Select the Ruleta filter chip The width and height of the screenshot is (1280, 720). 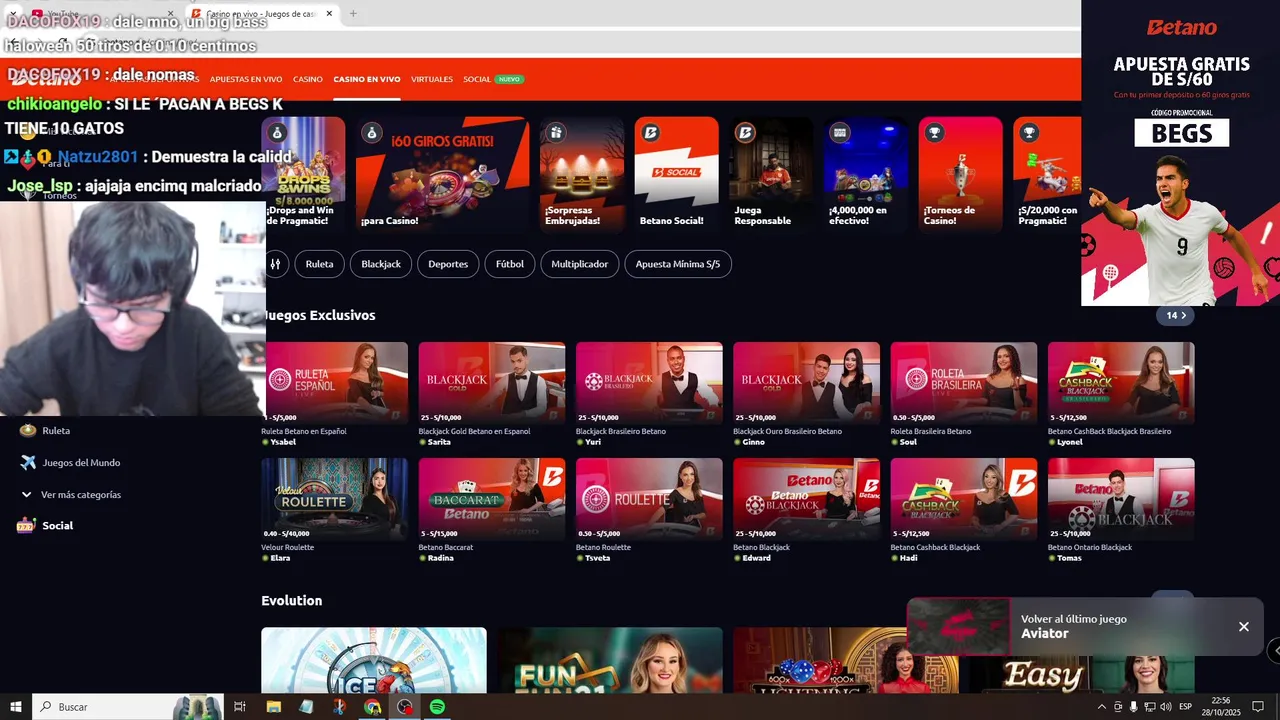tap(320, 264)
